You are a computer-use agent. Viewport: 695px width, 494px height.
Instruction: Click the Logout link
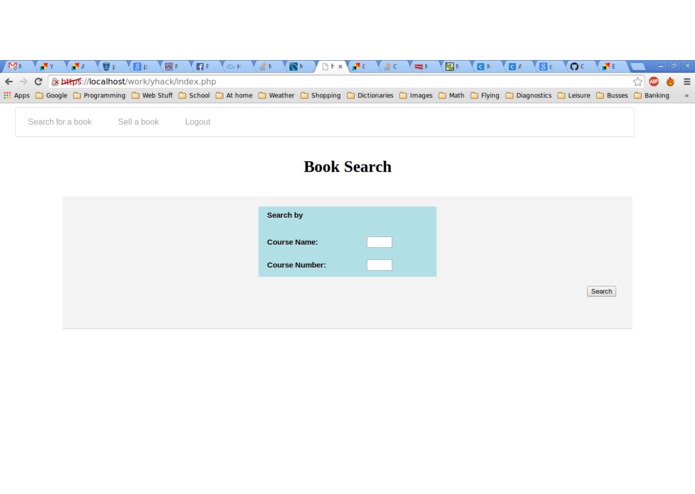[198, 122]
